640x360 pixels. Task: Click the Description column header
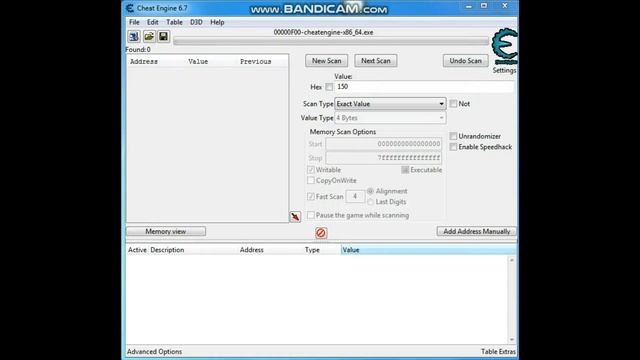(167, 250)
